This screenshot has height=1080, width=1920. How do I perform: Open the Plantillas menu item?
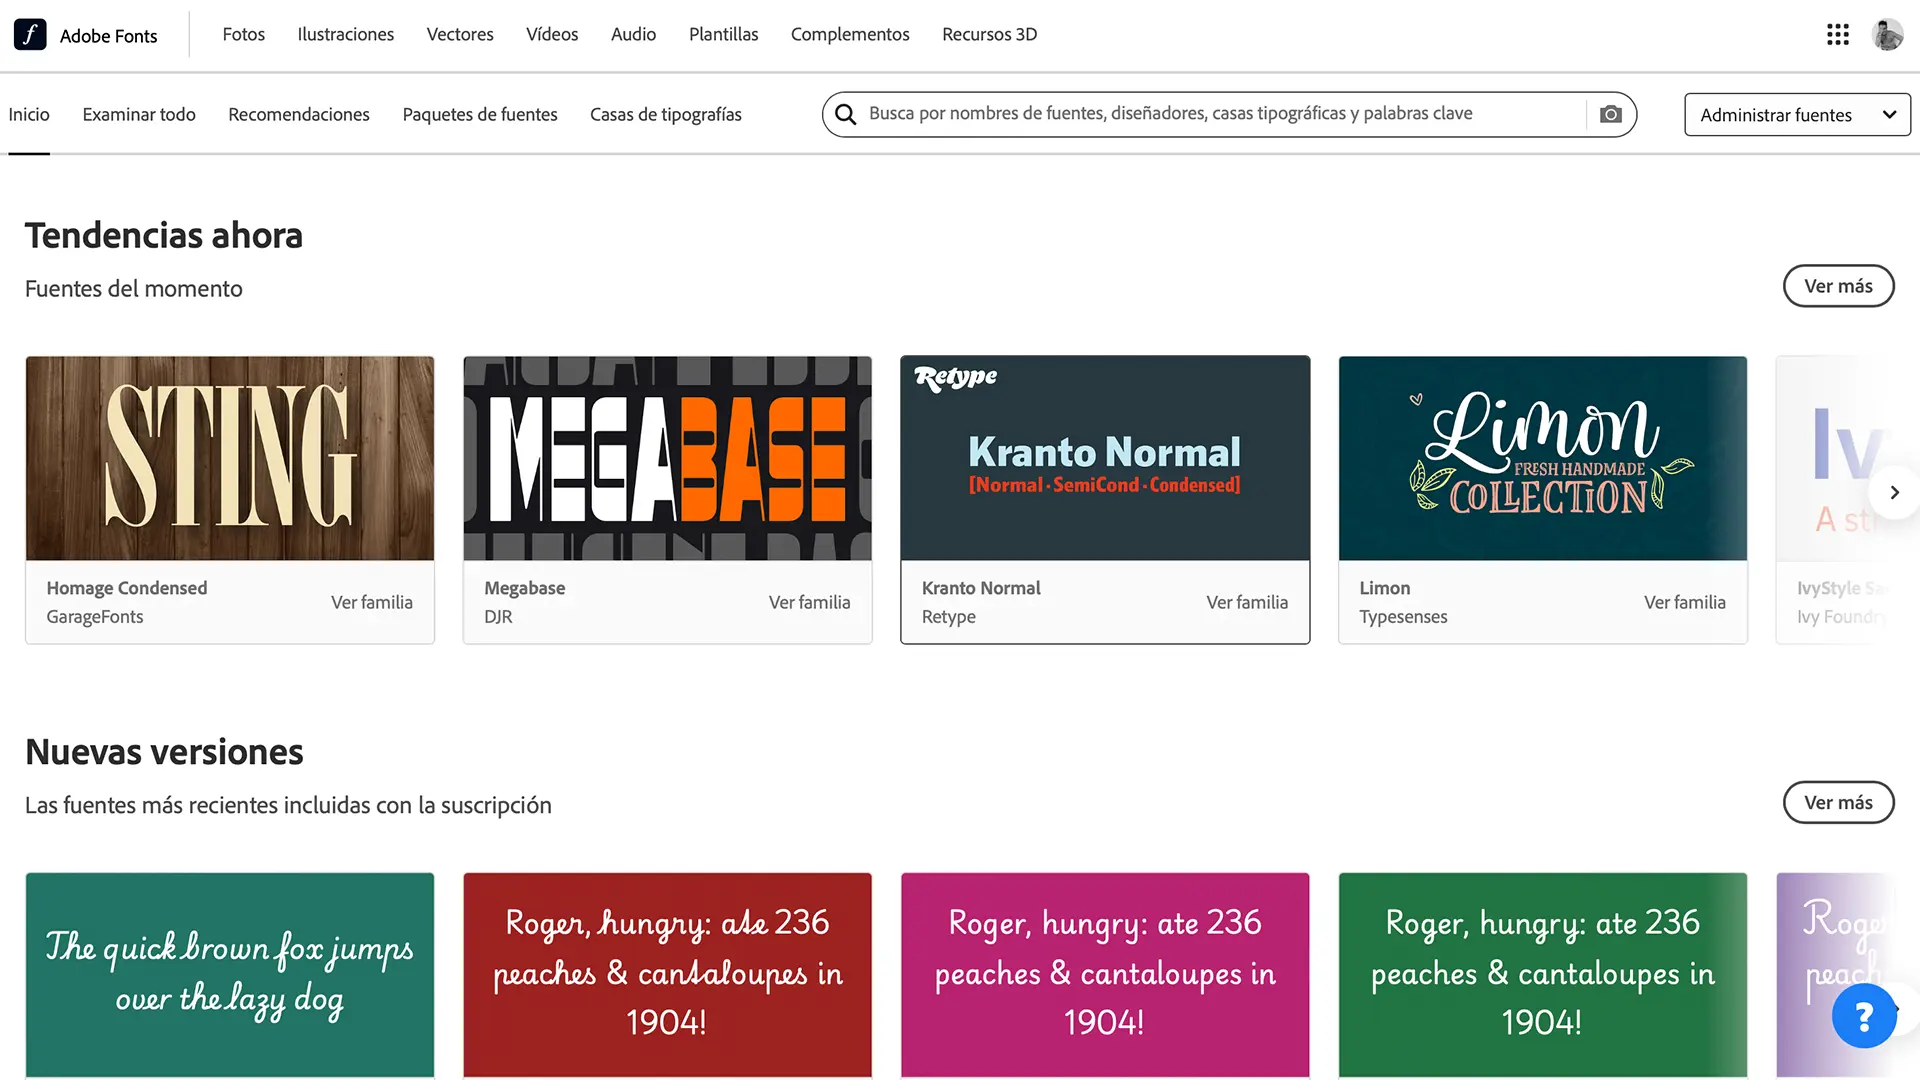click(723, 34)
